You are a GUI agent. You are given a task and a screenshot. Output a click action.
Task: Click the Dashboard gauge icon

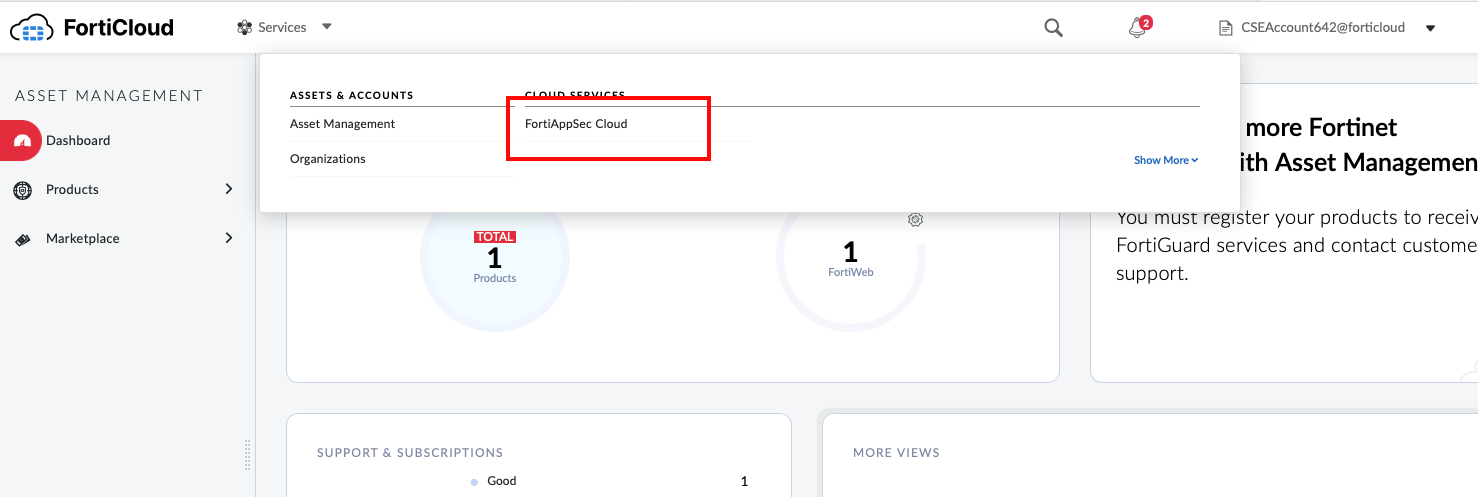coord(23,141)
